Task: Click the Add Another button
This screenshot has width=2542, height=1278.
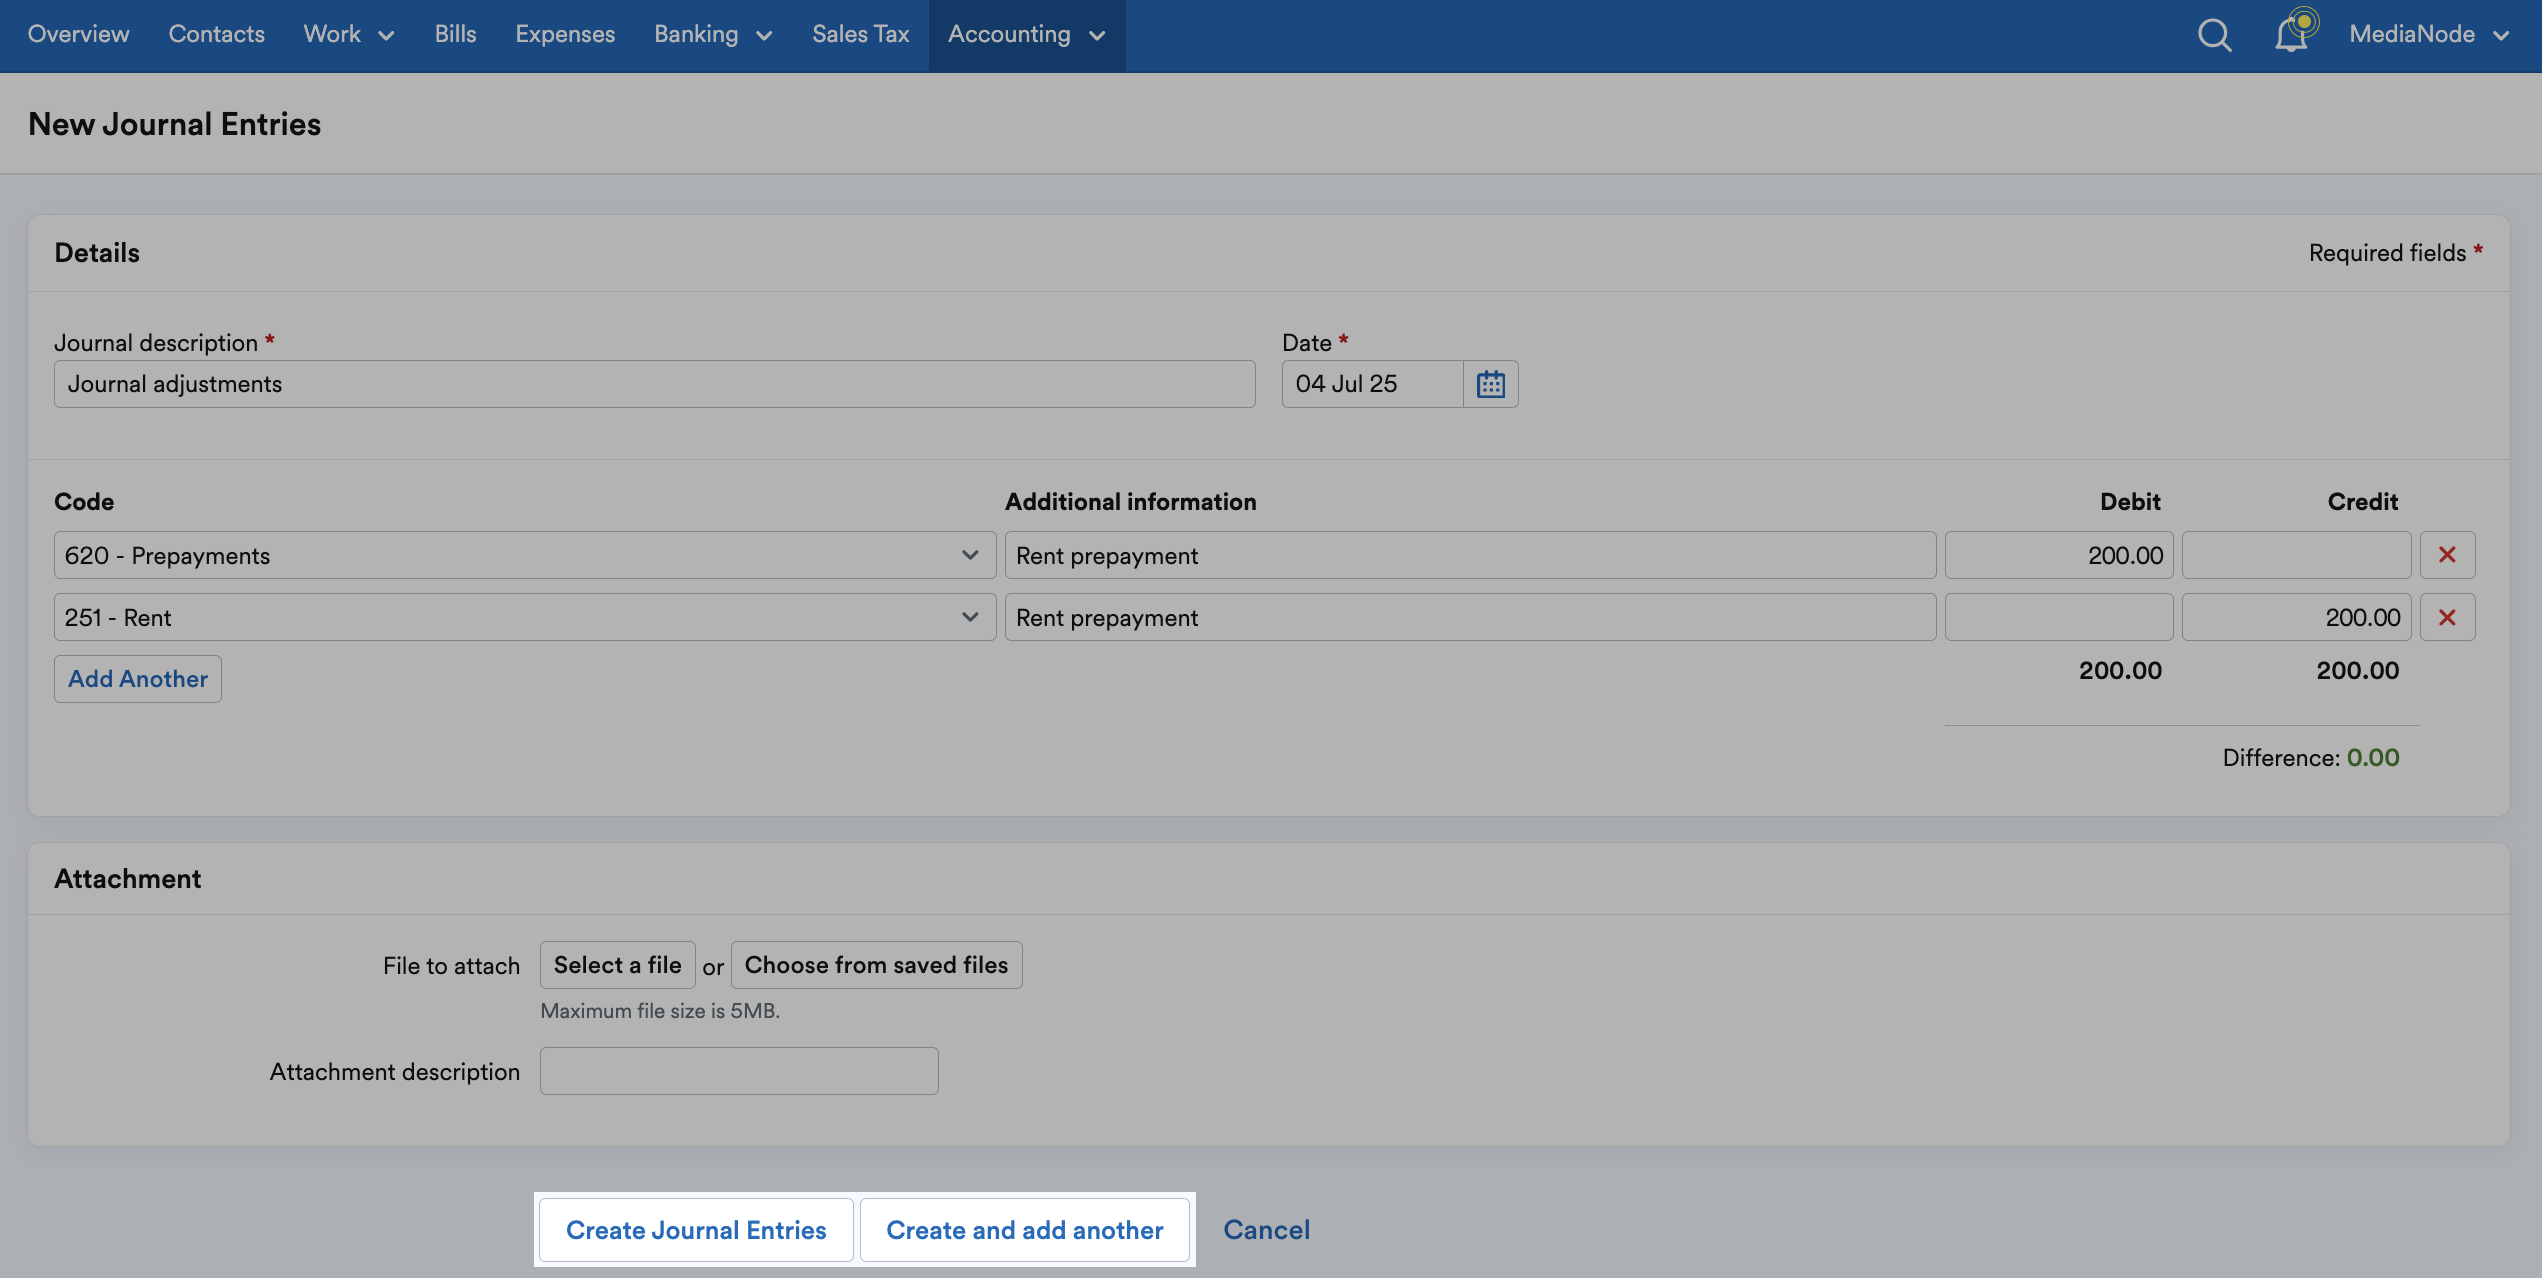Action: point(138,679)
